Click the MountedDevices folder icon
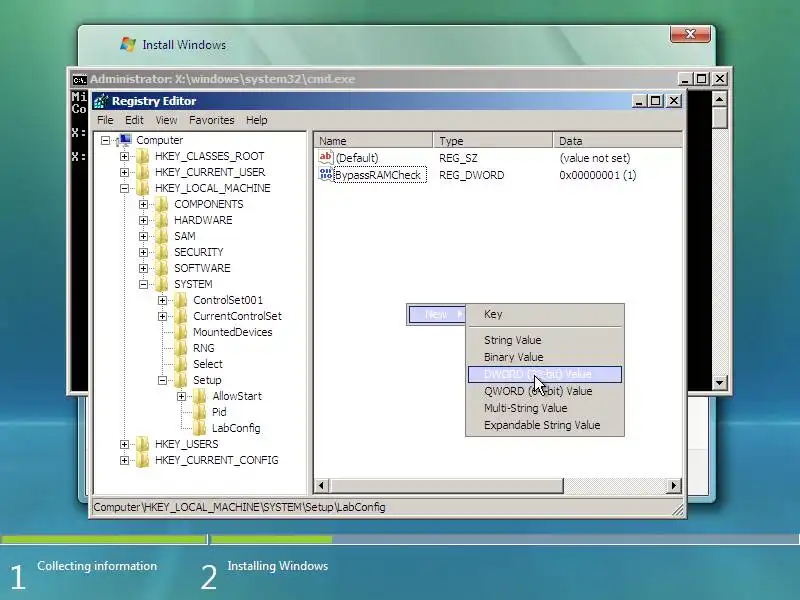Image resolution: width=800 pixels, height=600 pixels. [x=181, y=332]
